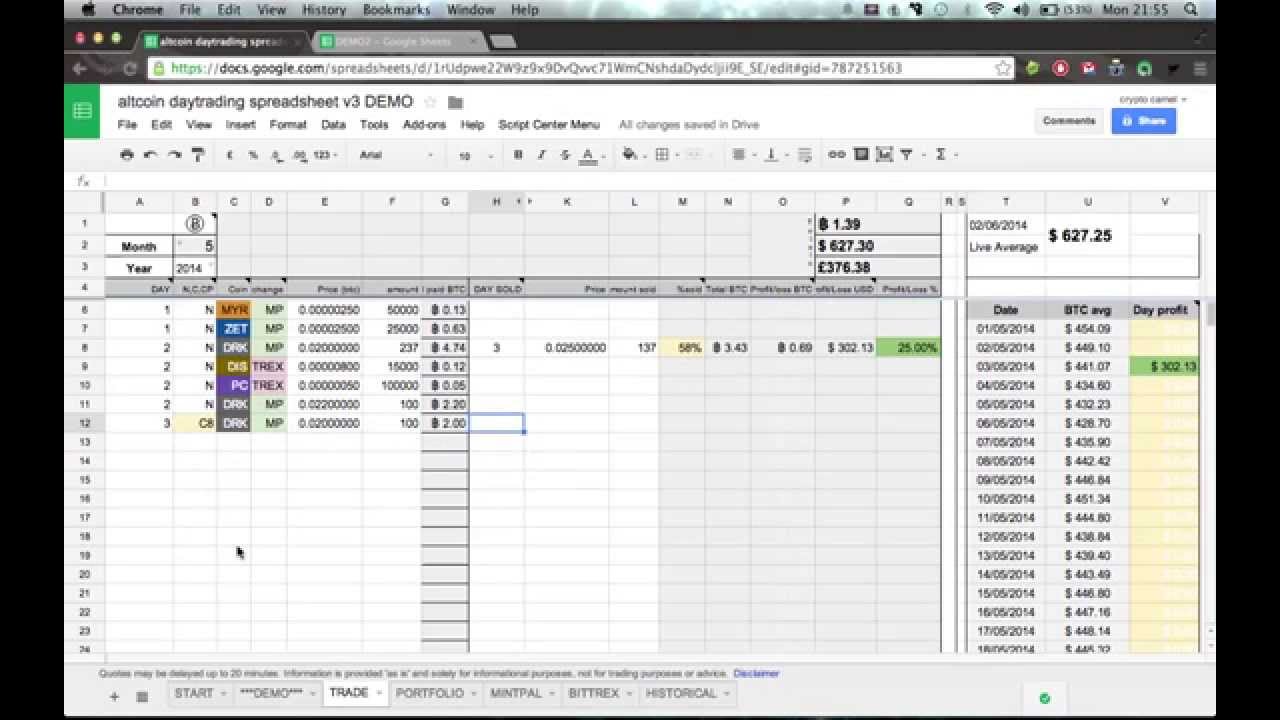The height and width of the screenshot is (720, 1280).
Task: Select the green 25.00% profit cell
Action: (x=908, y=348)
